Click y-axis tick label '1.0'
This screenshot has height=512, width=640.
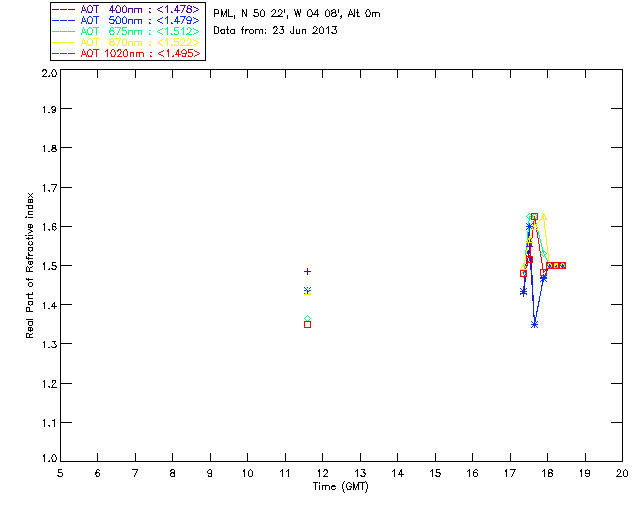click(49, 458)
